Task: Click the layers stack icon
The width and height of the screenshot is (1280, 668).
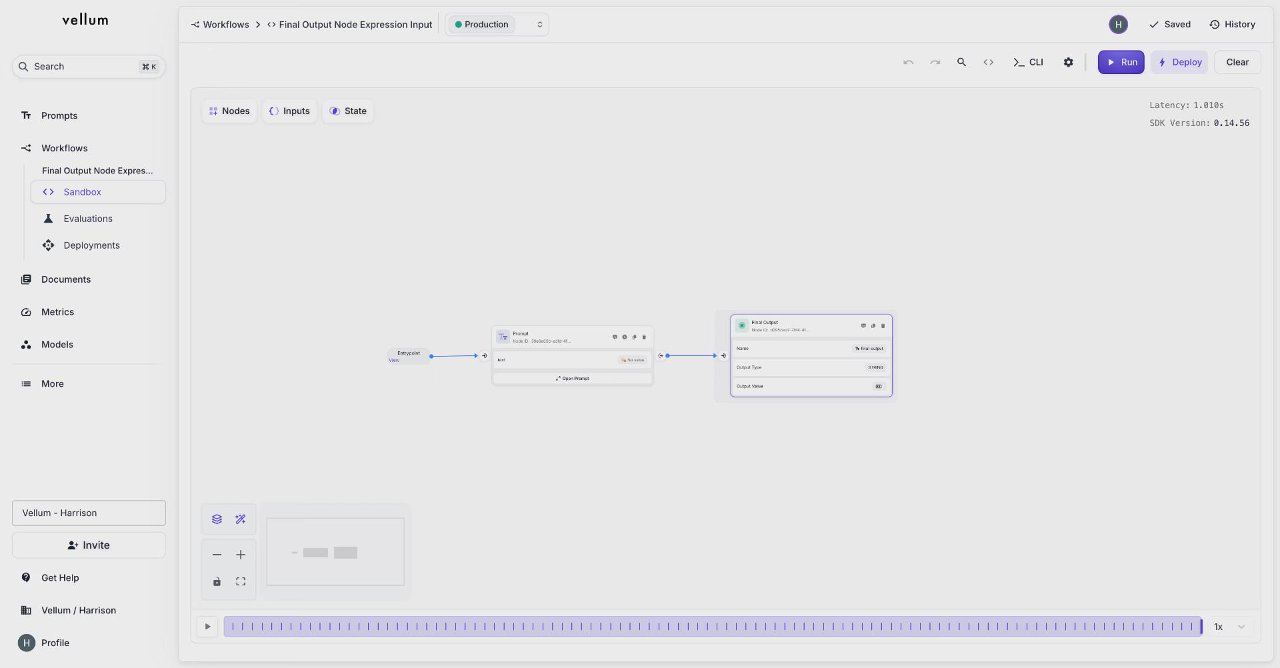Action: coord(217,519)
